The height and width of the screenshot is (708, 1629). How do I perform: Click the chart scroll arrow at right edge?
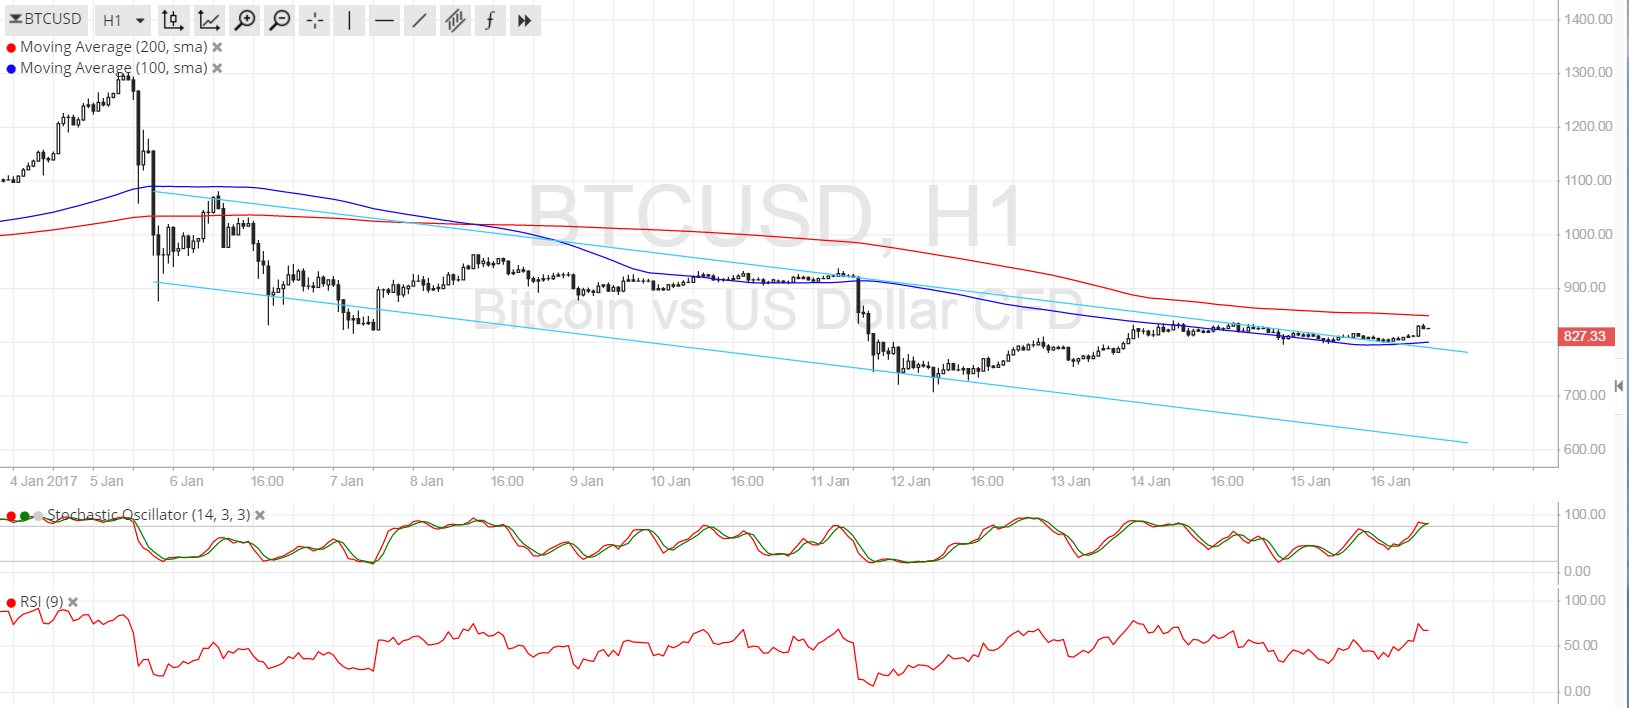(1619, 386)
